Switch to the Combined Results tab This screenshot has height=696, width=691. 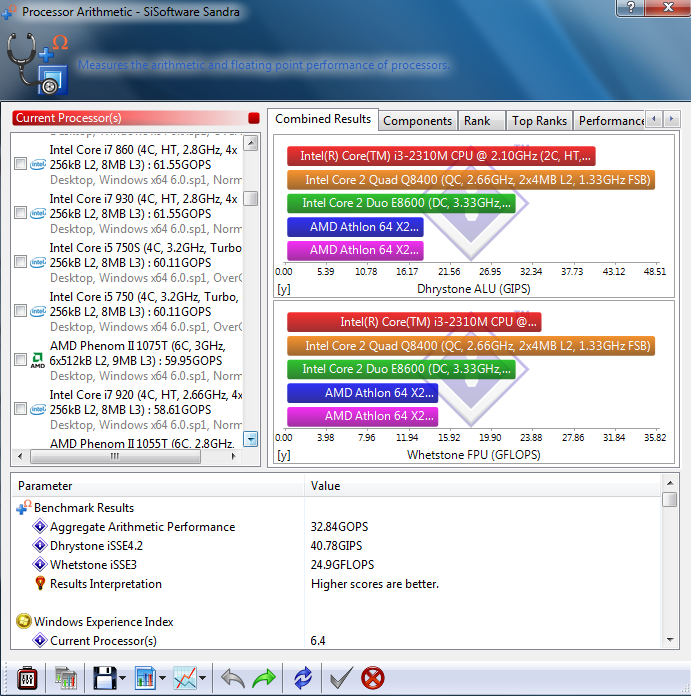[323, 119]
